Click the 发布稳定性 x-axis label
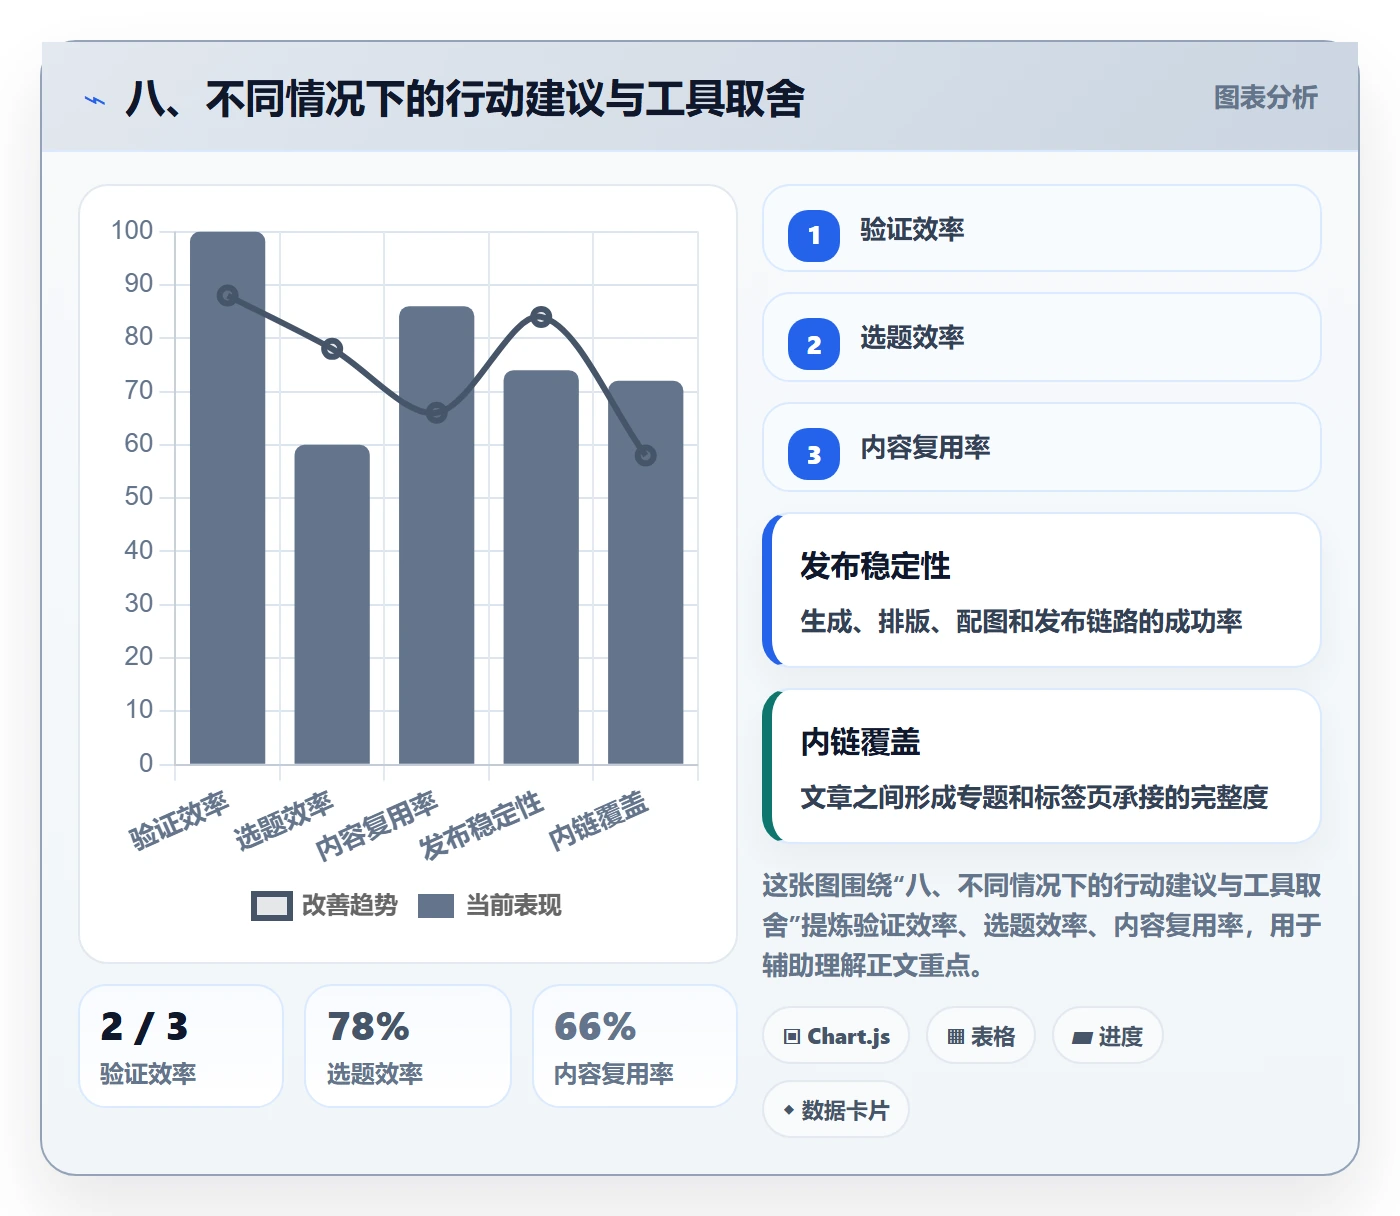This screenshot has width=1400, height=1216. pos(480,826)
